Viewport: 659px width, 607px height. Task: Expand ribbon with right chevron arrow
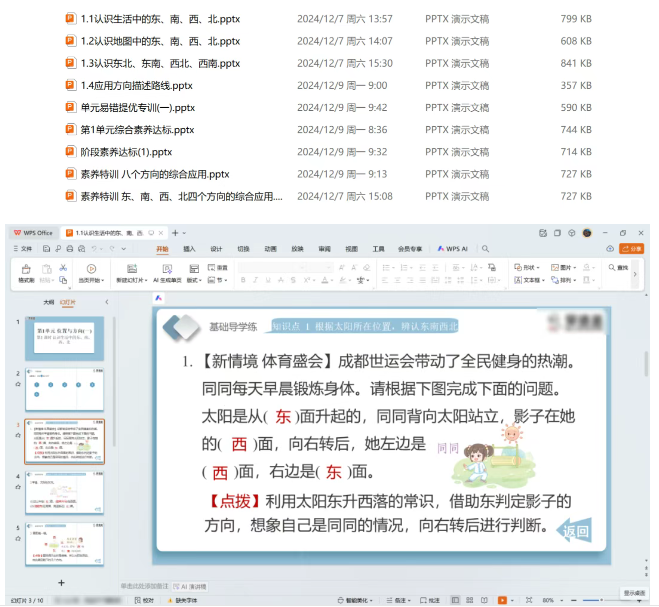635,274
